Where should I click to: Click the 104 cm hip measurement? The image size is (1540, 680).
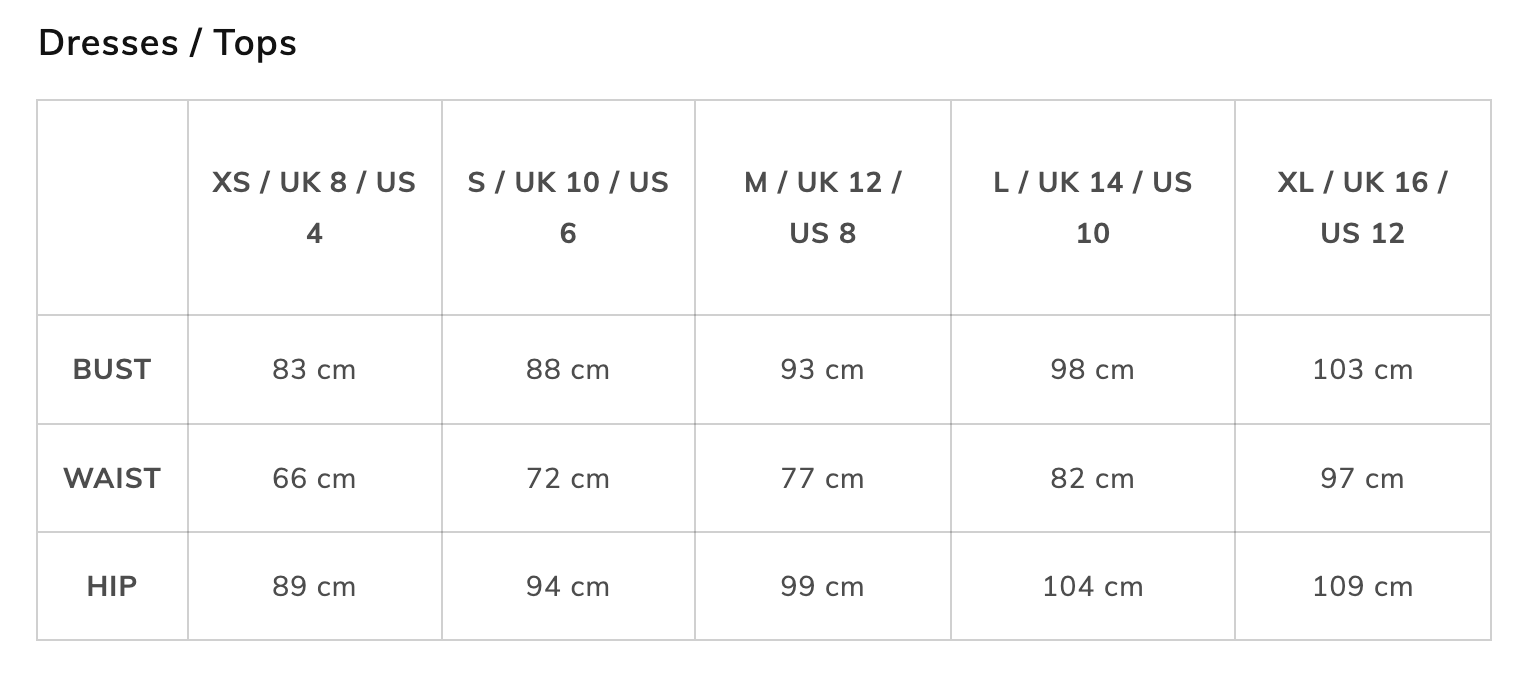coord(1093,586)
